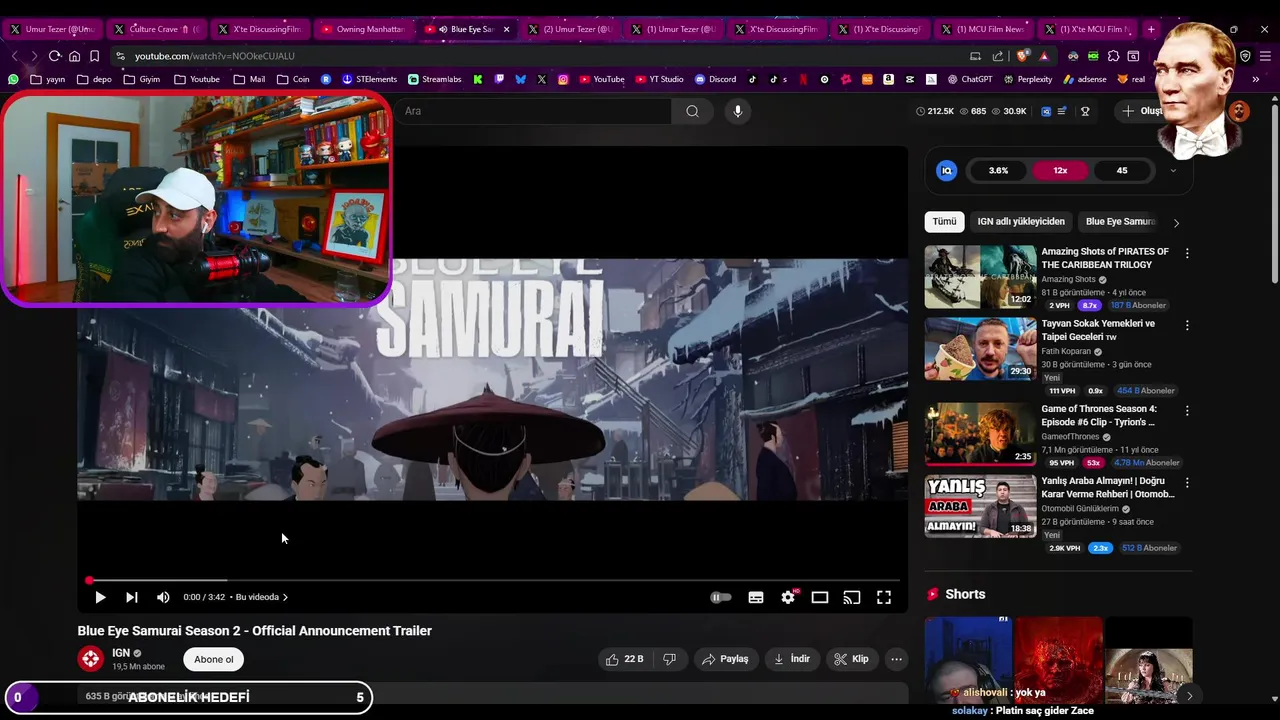Open 'Tayvan Sokak Yemekleri' video title

(1098, 330)
